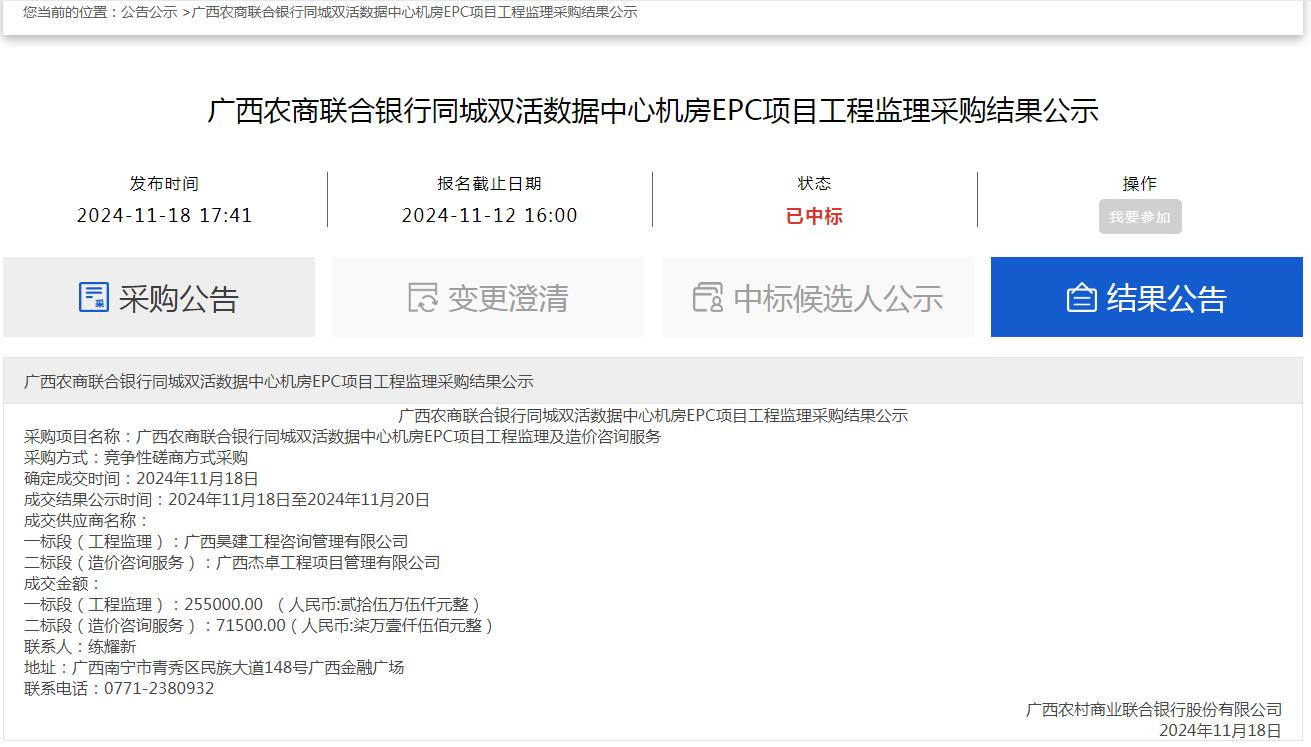The width and height of the screenshot is (1311, 747).
Task: Click the breadcrumb's final project title
Action: pyautogui.click(x=414, y=12)
